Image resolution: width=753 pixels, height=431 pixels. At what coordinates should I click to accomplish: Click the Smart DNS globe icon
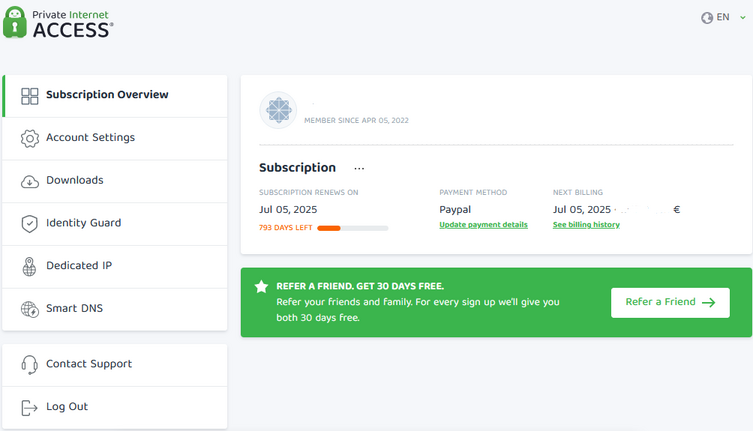(x=29, y=309)
